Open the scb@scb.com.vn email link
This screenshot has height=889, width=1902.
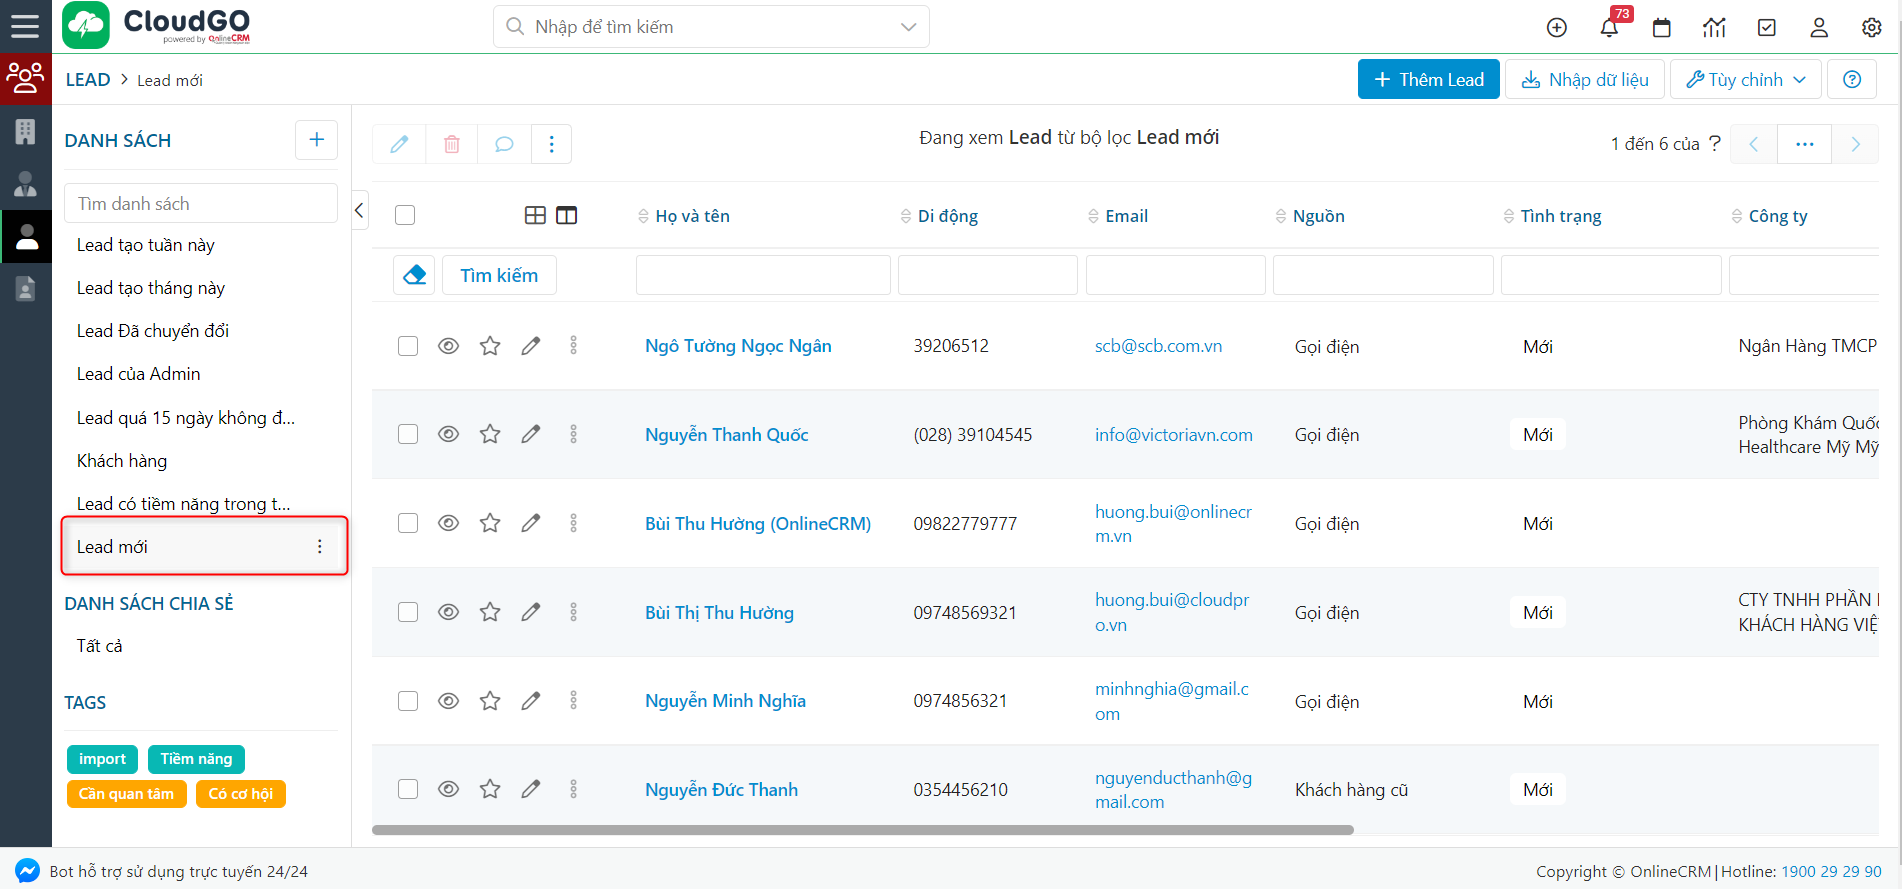click(1158, 346)
